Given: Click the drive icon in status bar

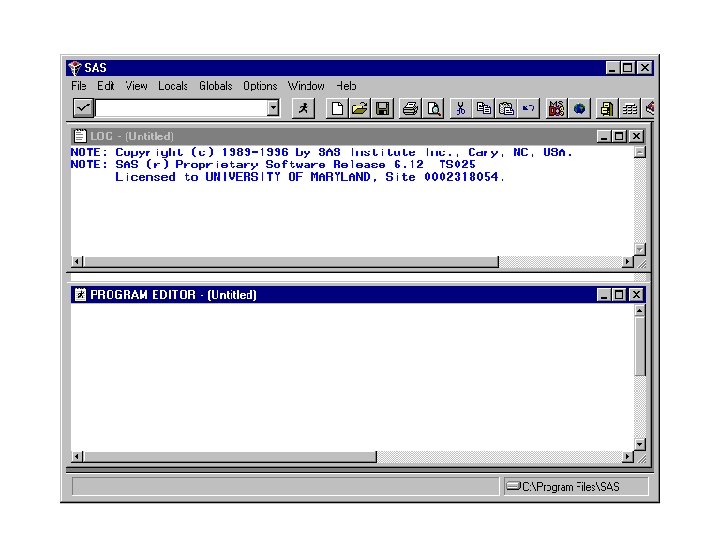Looking at the screenshot, I should click(x=513, y=486).
